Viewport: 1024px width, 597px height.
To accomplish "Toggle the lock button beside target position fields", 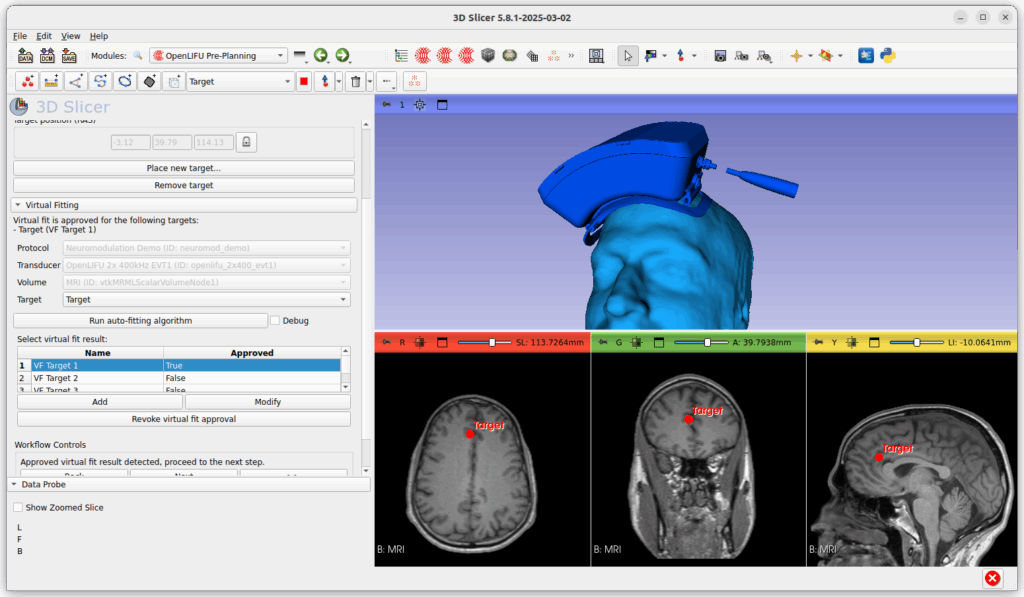I will [246, 142].
